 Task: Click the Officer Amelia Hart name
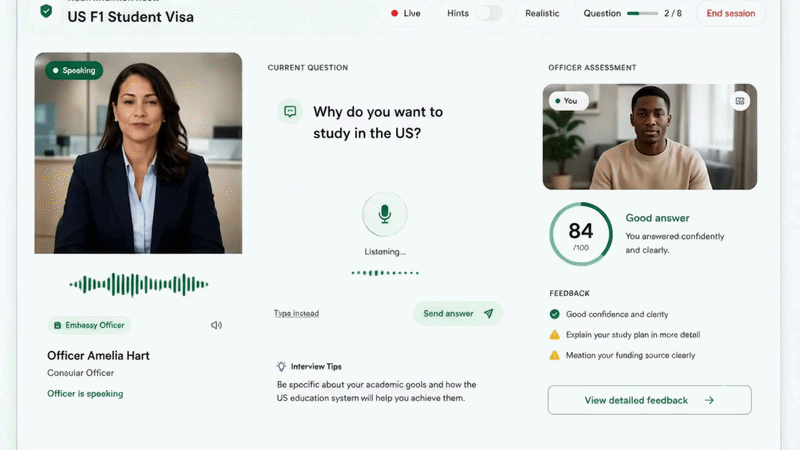(98, 356)
